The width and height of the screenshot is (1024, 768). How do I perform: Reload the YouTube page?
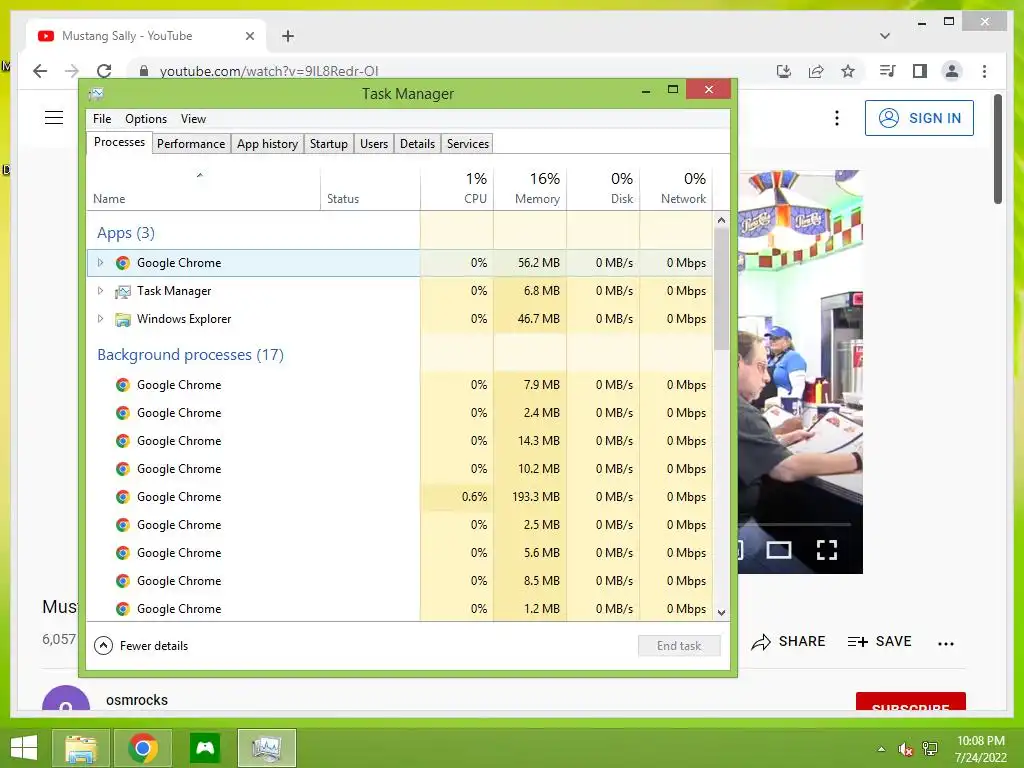tap(104, 71)
